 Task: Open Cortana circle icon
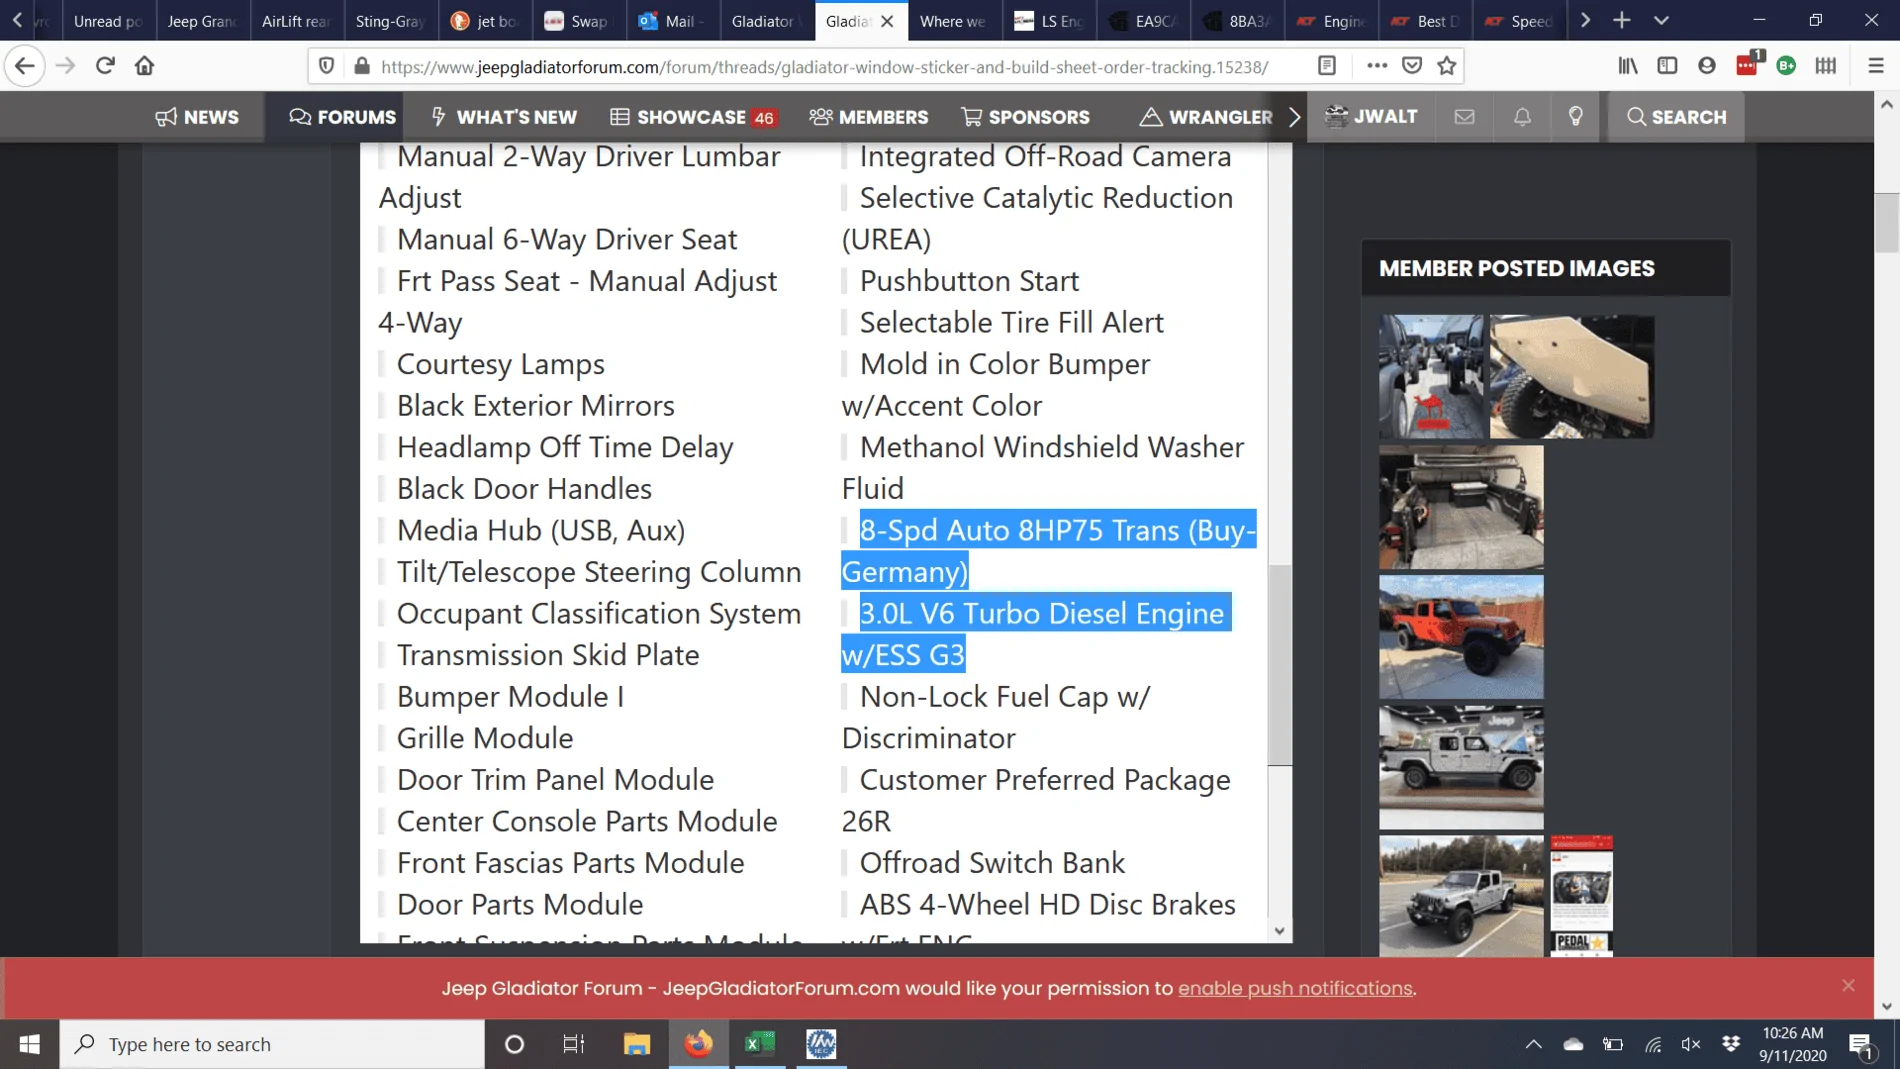[x=515, y=1044]
